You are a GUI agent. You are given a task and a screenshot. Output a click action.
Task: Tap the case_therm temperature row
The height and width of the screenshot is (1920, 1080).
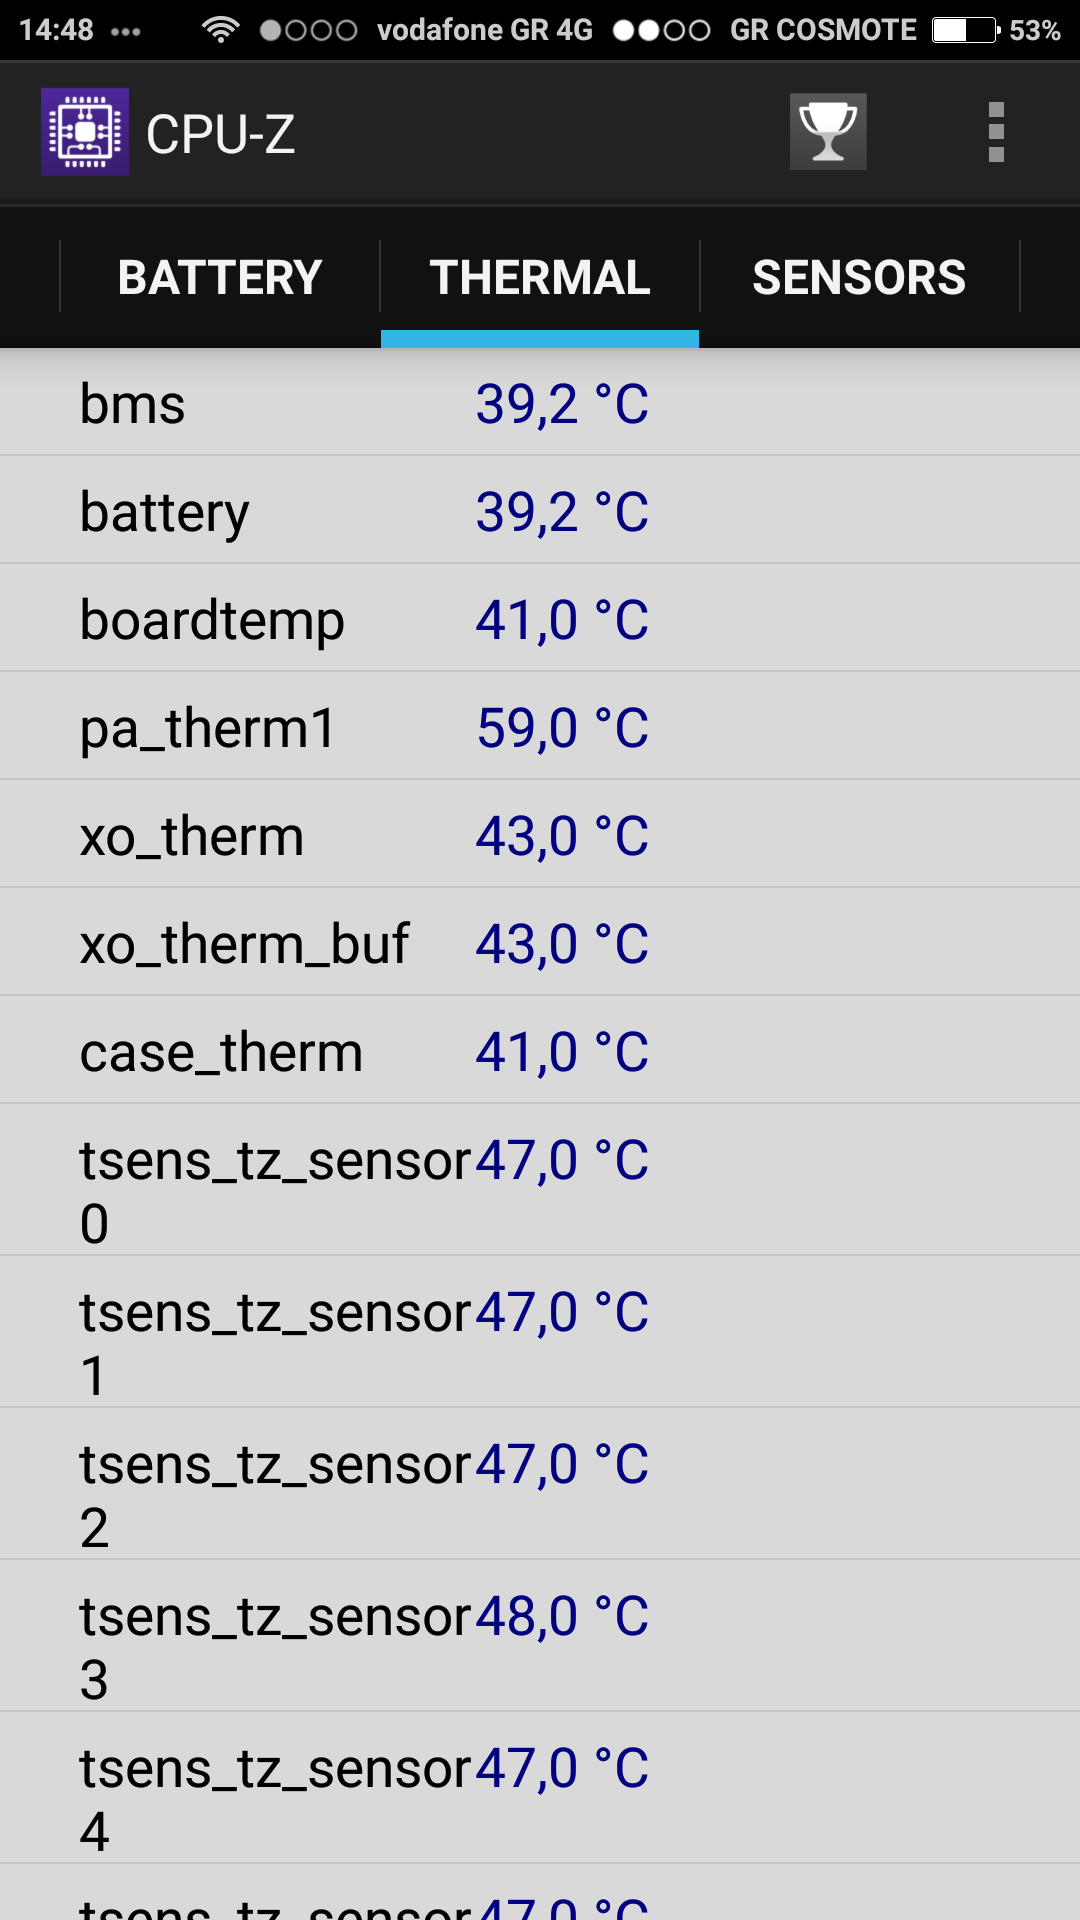pos(540,1052)
